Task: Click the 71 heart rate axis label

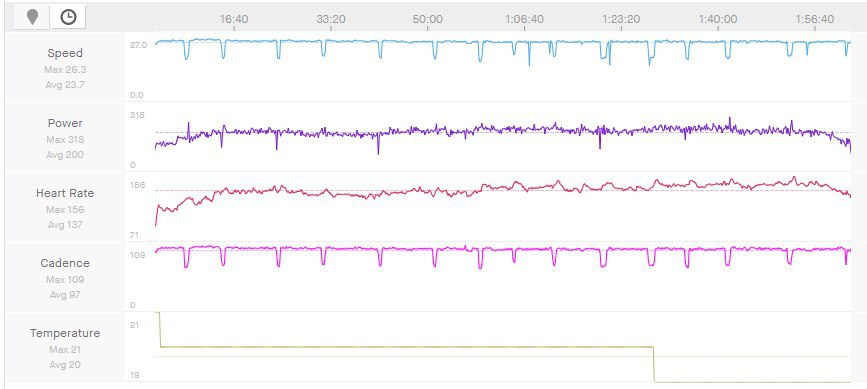Action: click(134, 235)
